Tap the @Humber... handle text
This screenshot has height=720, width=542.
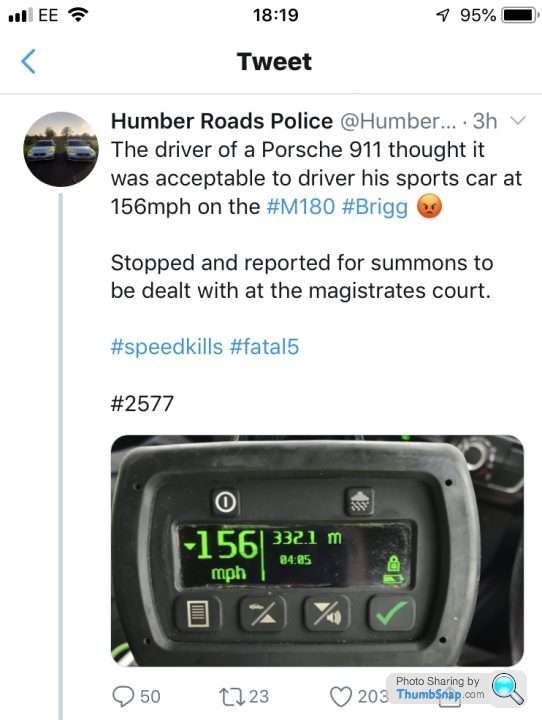point(398,121)
